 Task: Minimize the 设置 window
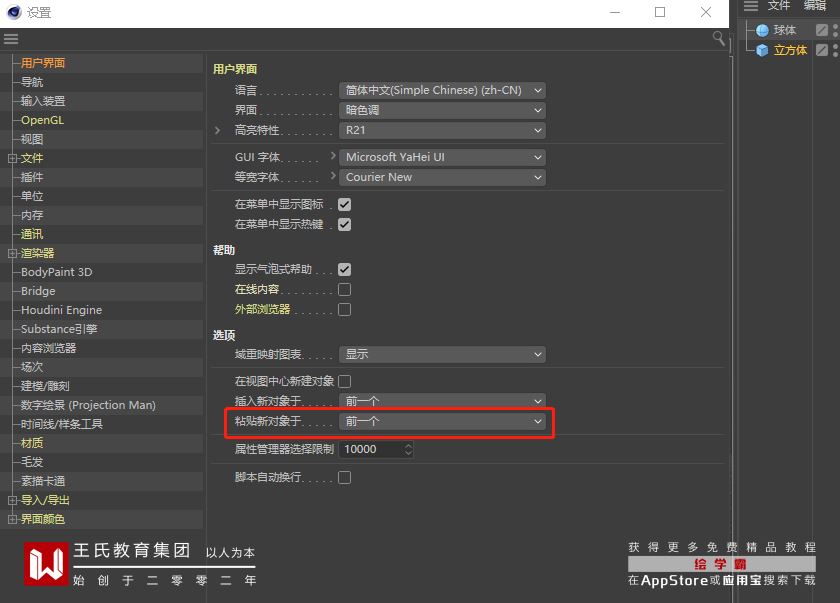pos(615,12)
